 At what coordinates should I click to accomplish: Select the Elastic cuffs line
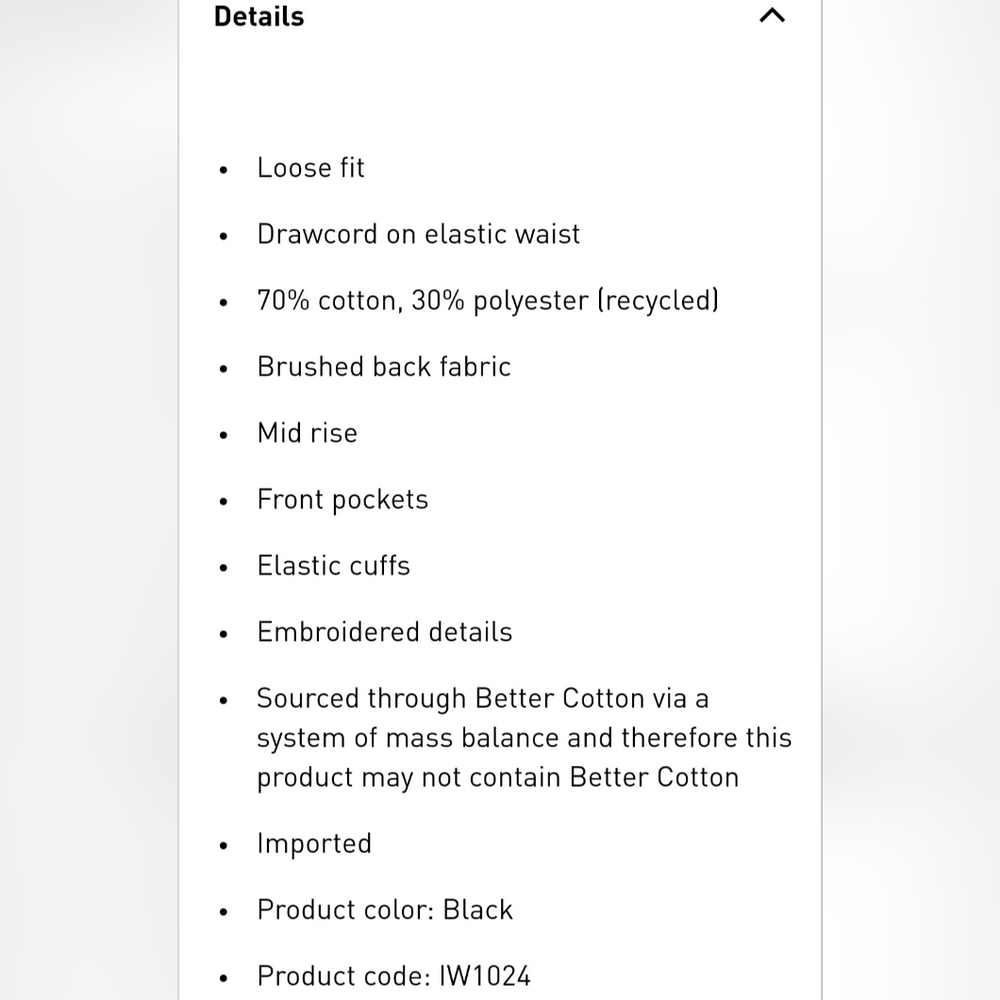click(334, 566)
